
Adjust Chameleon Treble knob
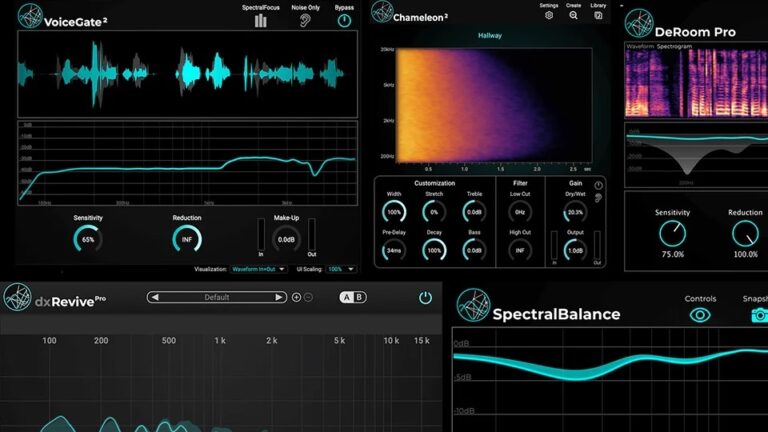(474, 212)
